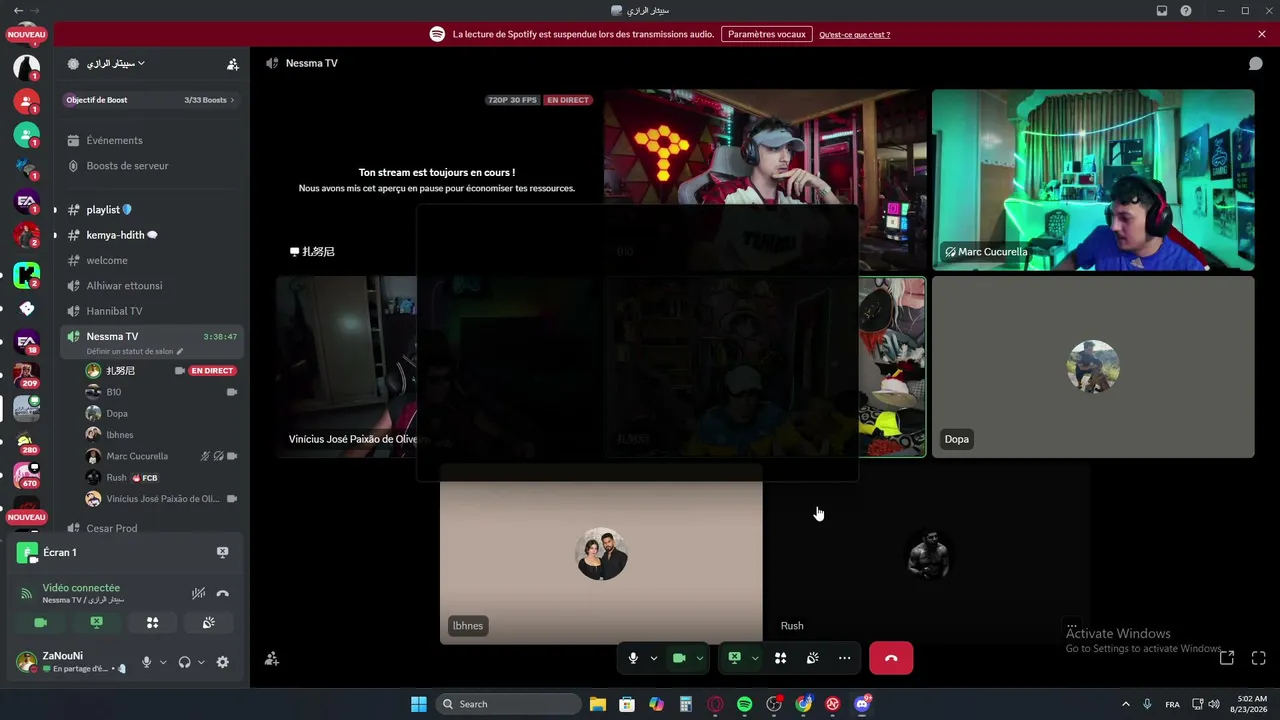Open microphone options arrow in call control bar
The image size is (1280, 720).
click(x=654, y=658)
